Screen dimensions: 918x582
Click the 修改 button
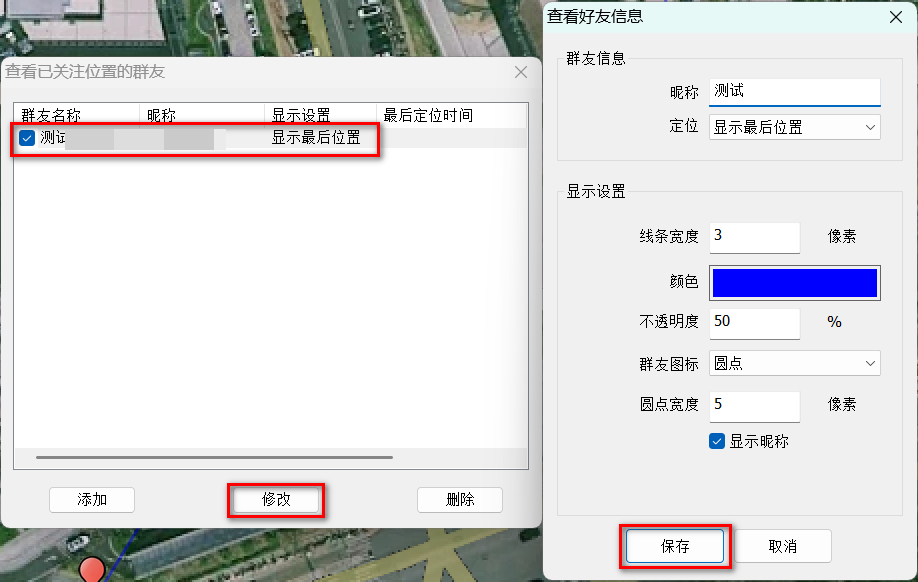click(x=276, y=500)
